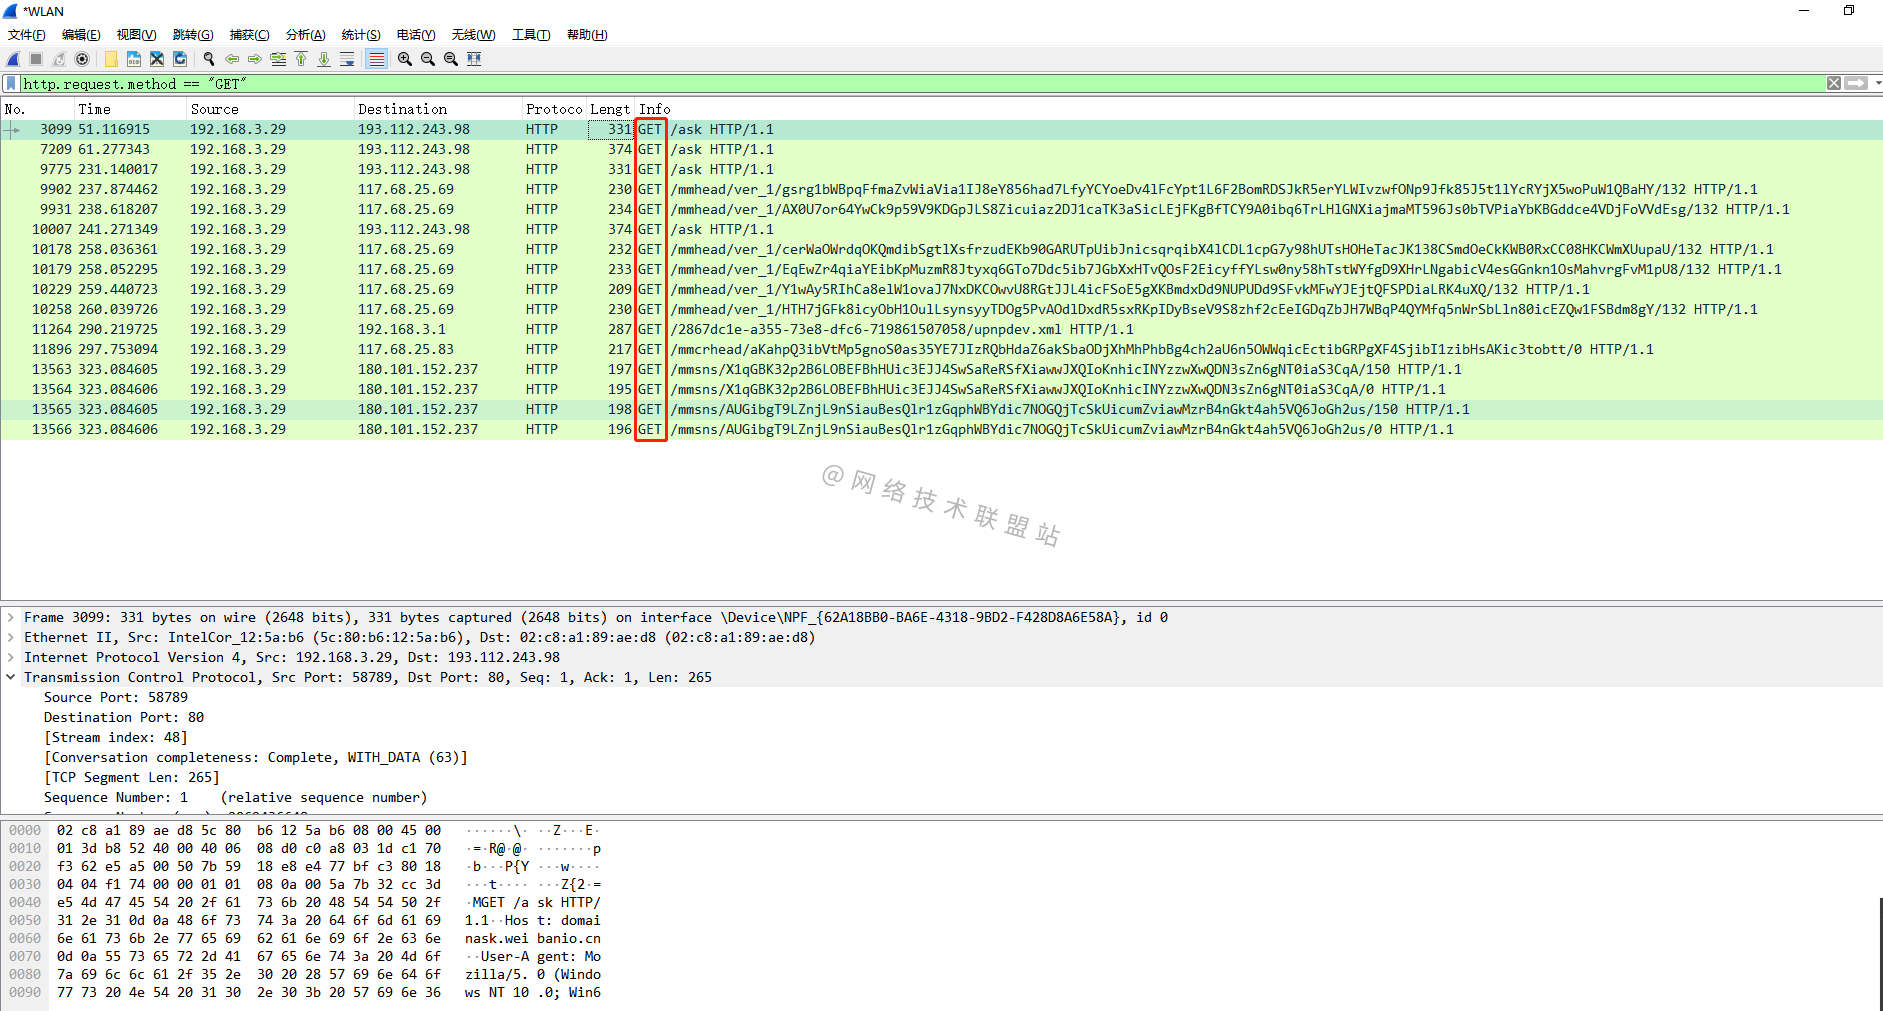
Task: Open the 分析(A) menu
Action: pyautogui.click(x=305, y=35)
